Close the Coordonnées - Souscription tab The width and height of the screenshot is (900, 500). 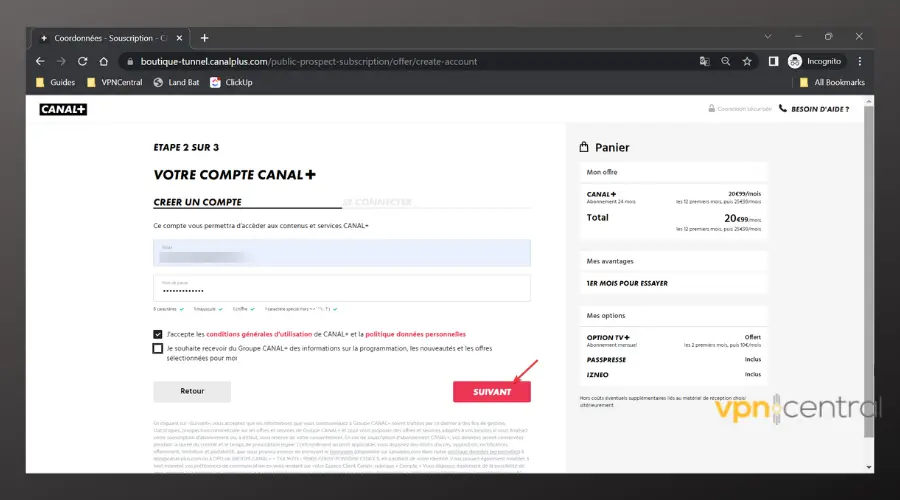(x=179, y=38)
